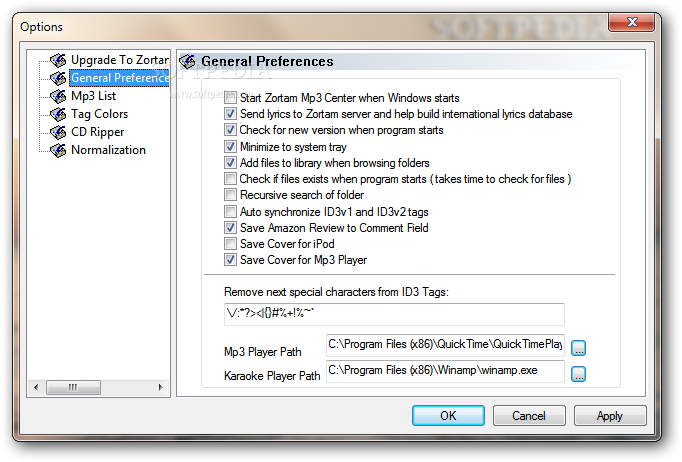Click the icon next to Tag Colors
The height and width of the screenshot is (462, 682).
[58, 114]
